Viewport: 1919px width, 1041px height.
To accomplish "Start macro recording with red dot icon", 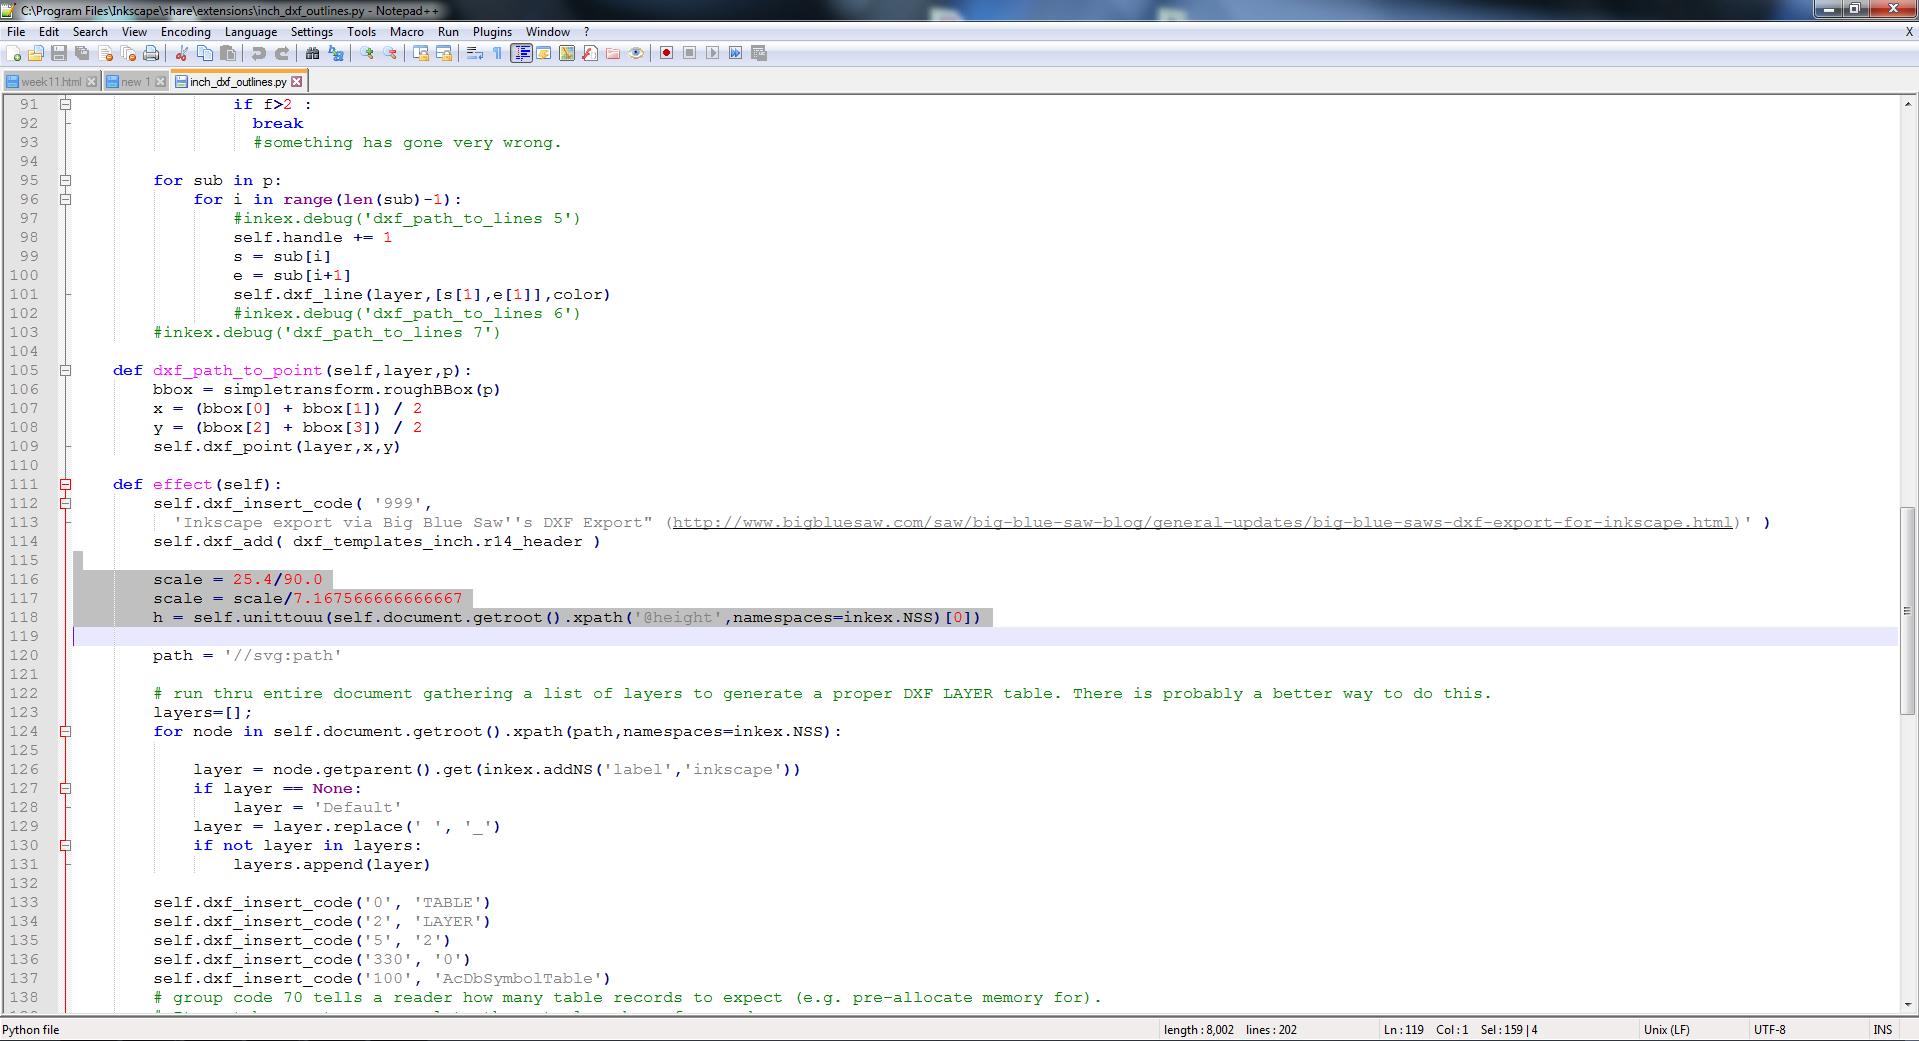I will click(666, 53).
